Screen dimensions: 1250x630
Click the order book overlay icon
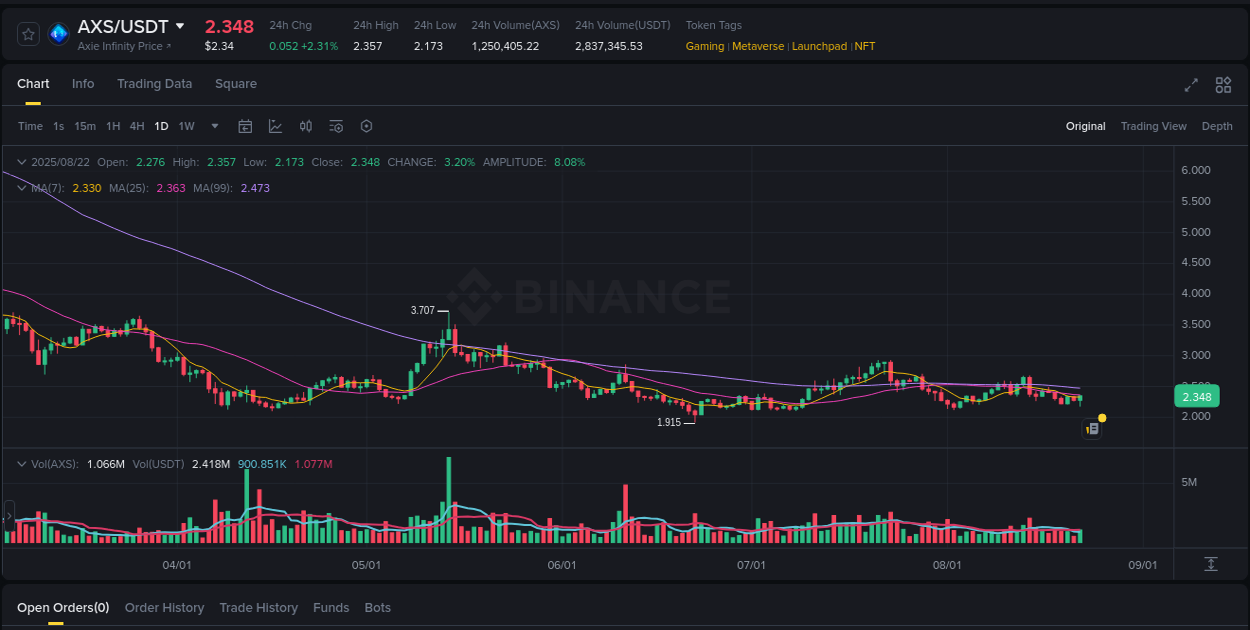tap(306, 126)
